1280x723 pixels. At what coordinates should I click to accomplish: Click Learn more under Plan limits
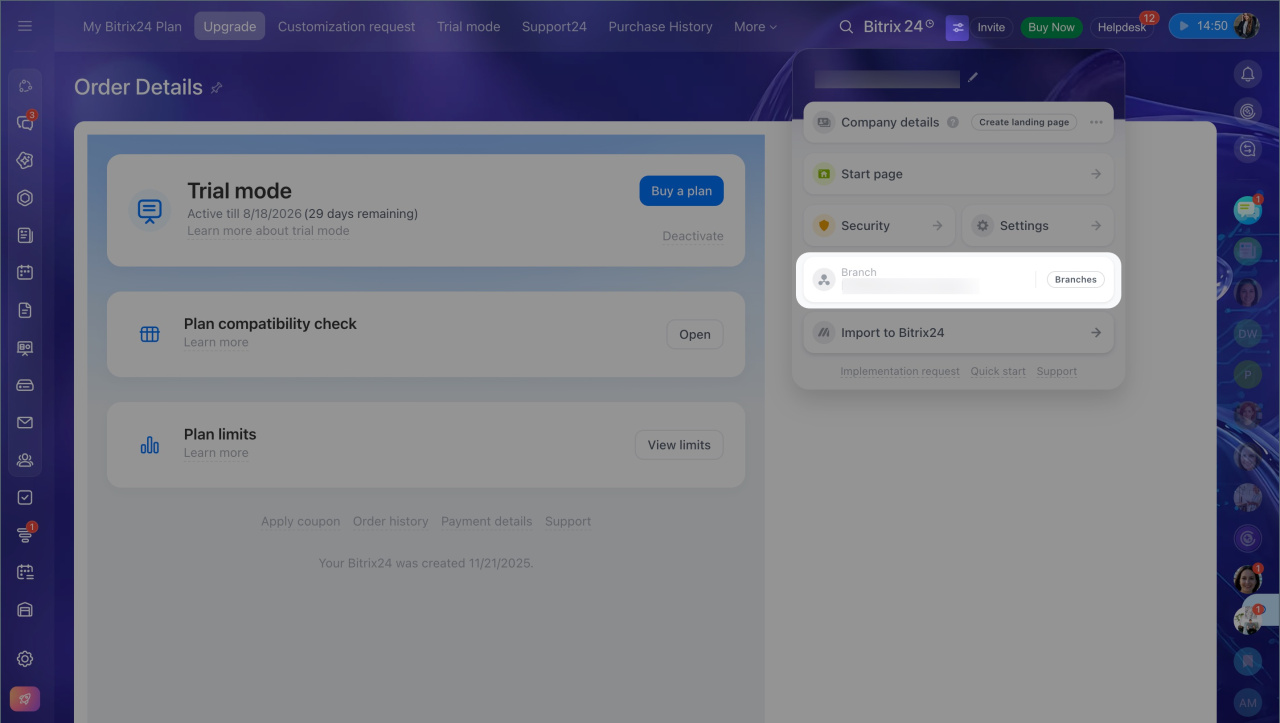(216, 453)
